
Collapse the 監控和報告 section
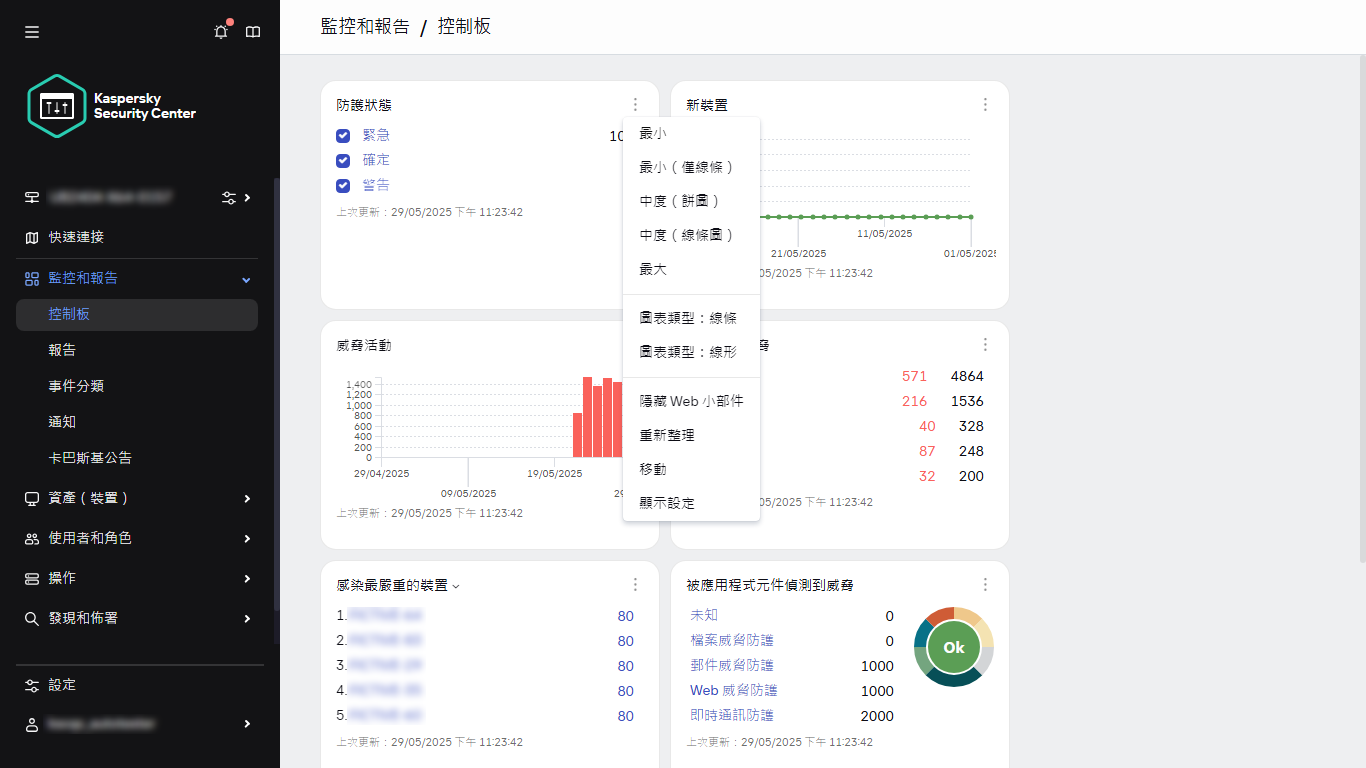pyautogui.click(x=246, y=278)
